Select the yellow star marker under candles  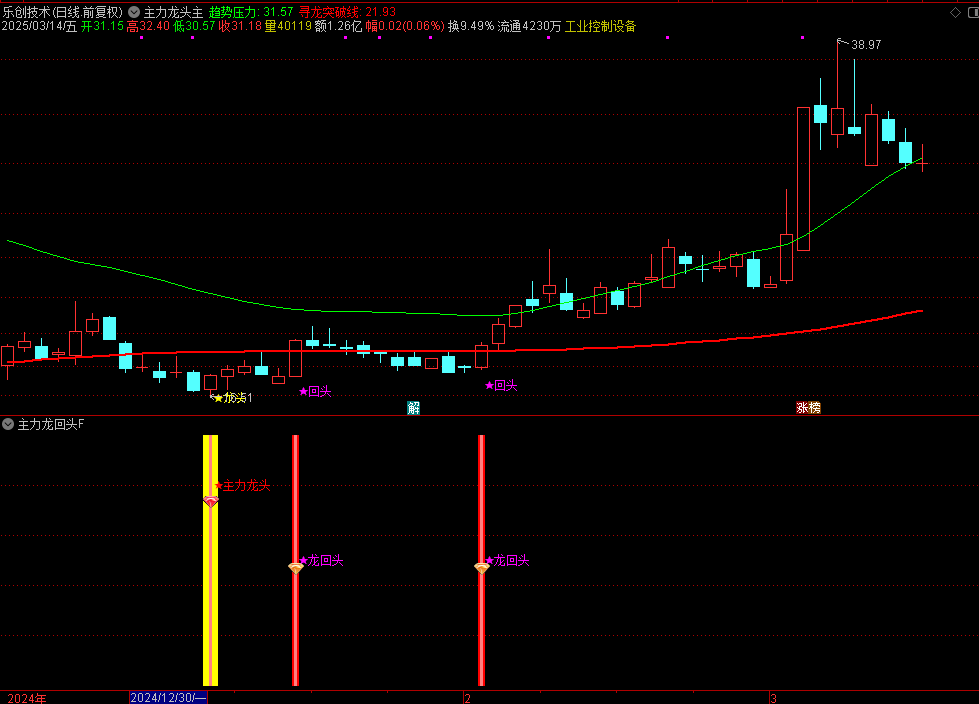[218, 398]
